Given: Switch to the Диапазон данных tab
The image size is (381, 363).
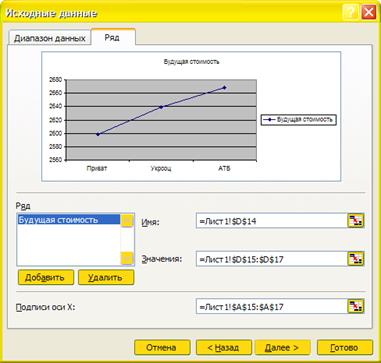Looking at the screenshot, I should pos(50,38).
